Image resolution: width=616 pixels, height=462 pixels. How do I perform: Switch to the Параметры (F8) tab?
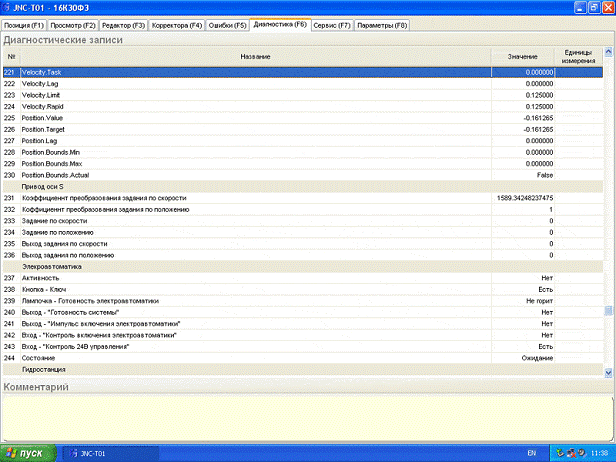pos(382,23)
